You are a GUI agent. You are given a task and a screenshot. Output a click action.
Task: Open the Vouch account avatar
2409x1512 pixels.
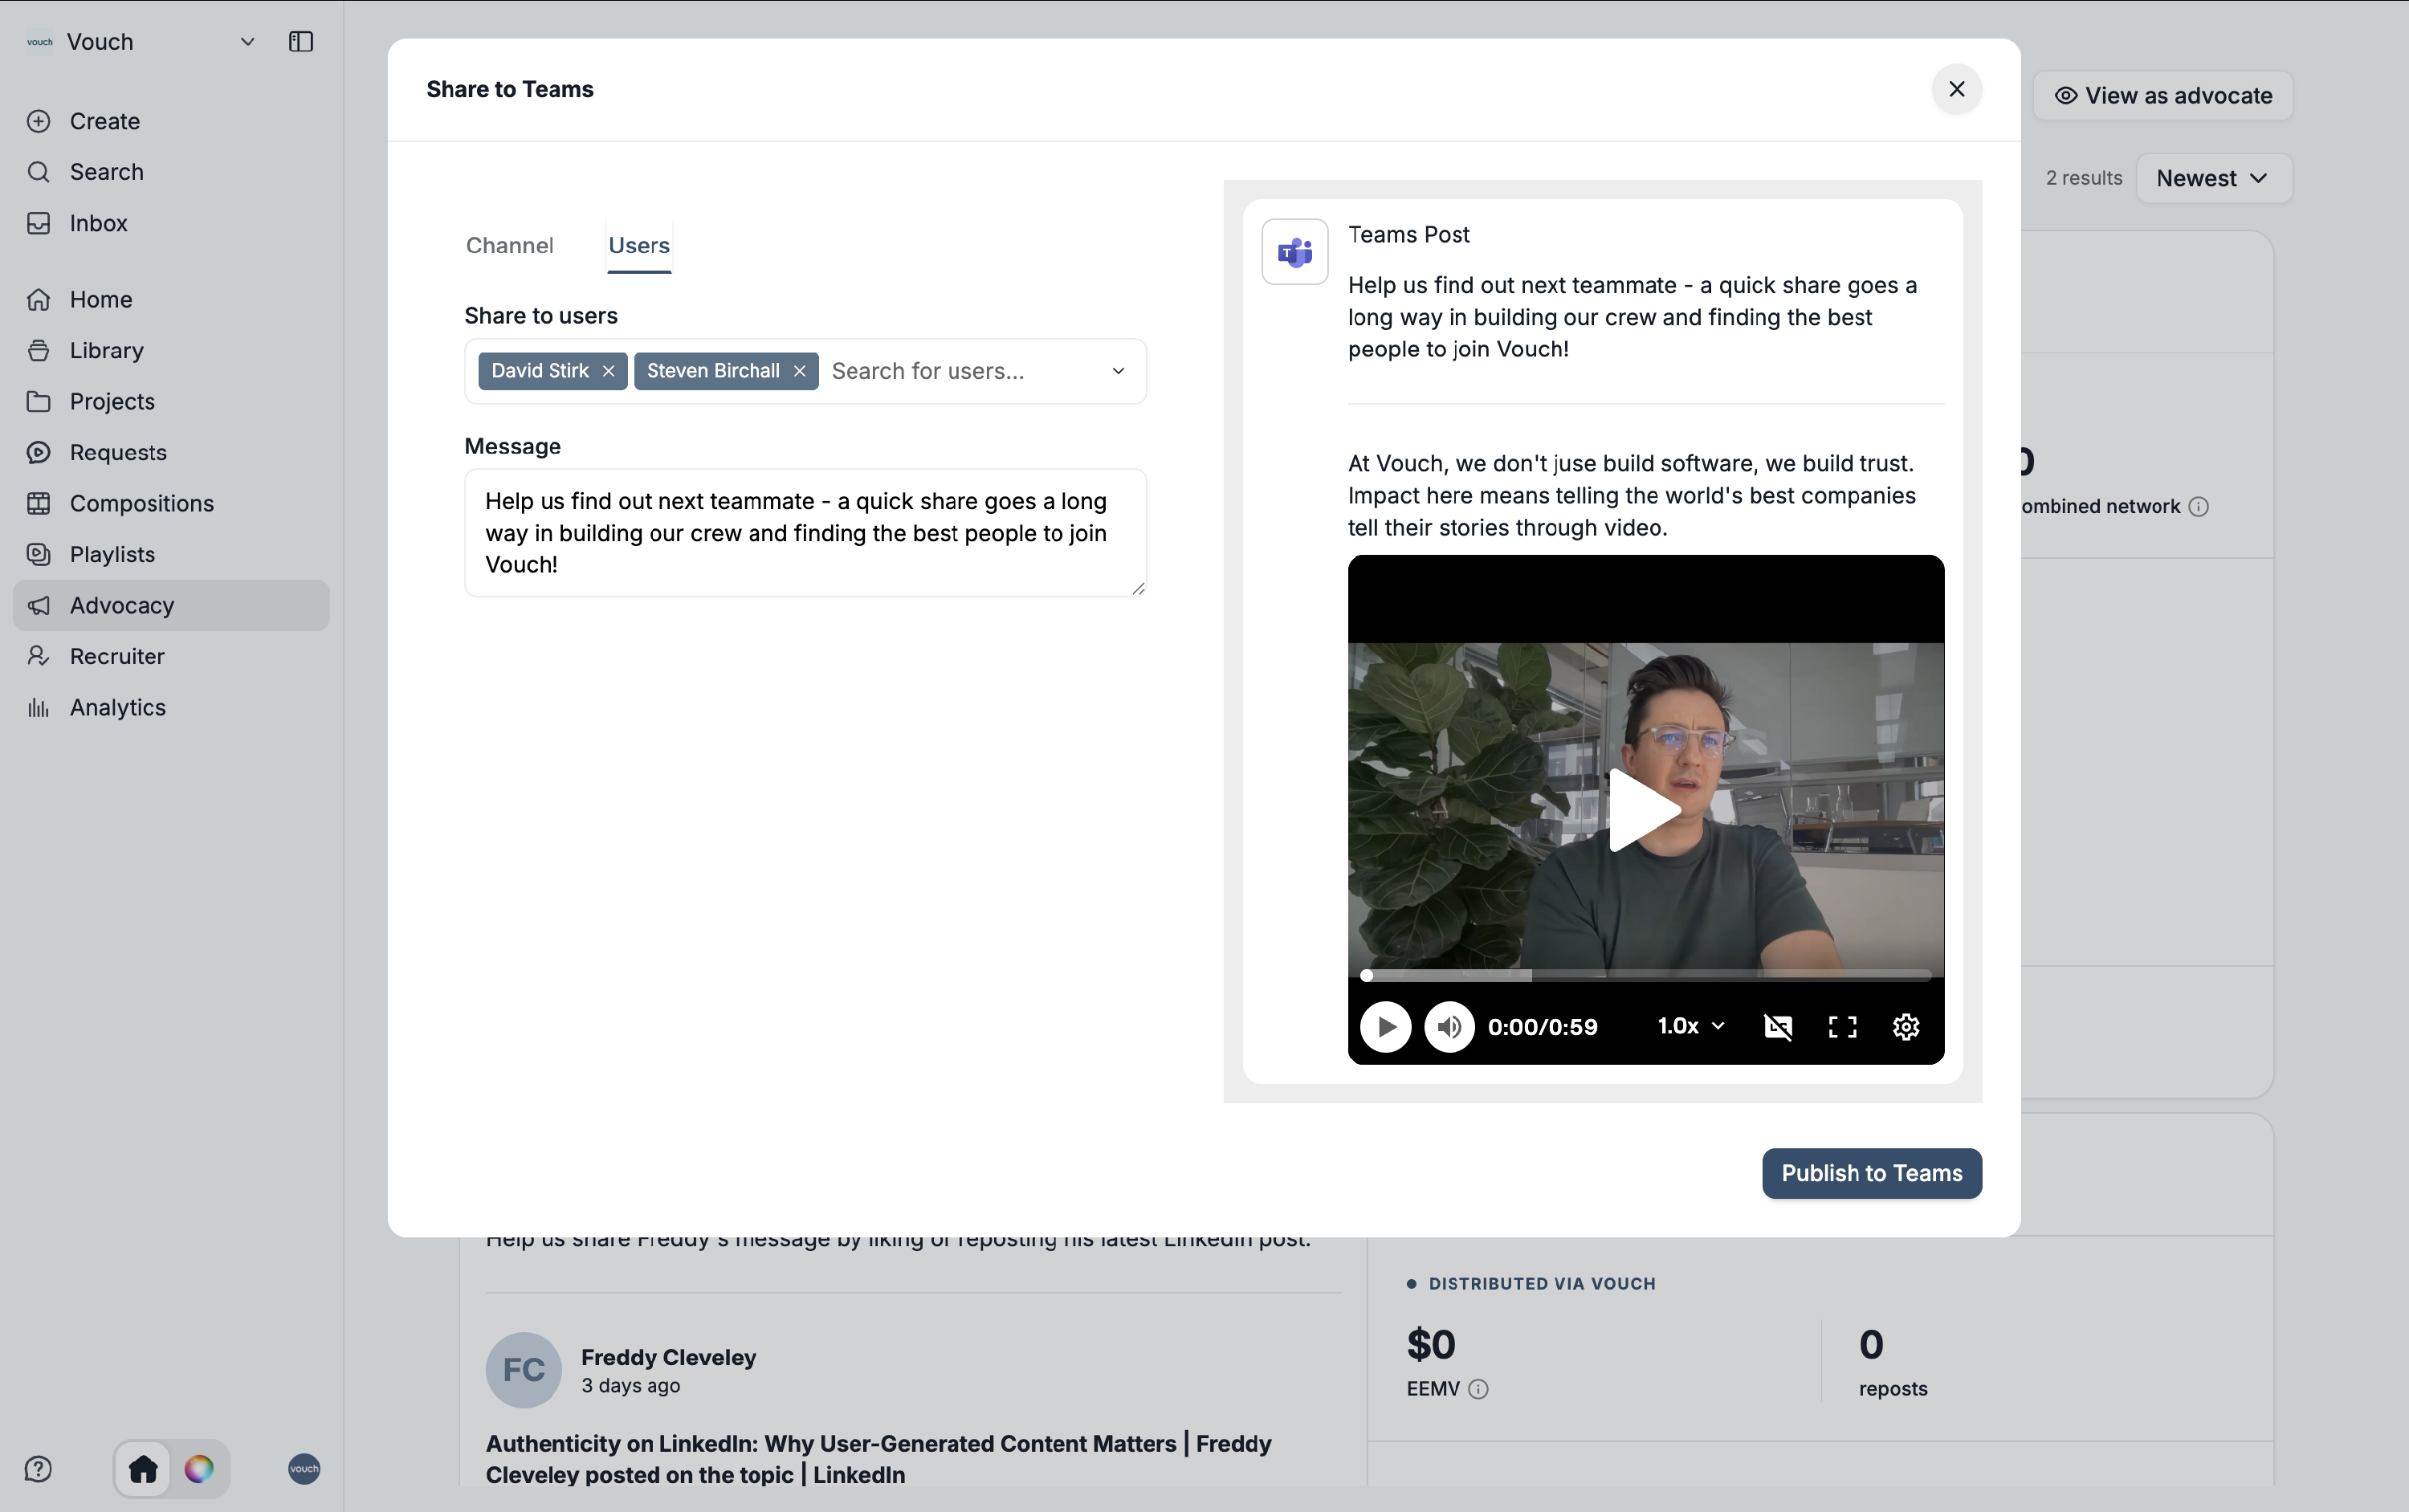304,1469
